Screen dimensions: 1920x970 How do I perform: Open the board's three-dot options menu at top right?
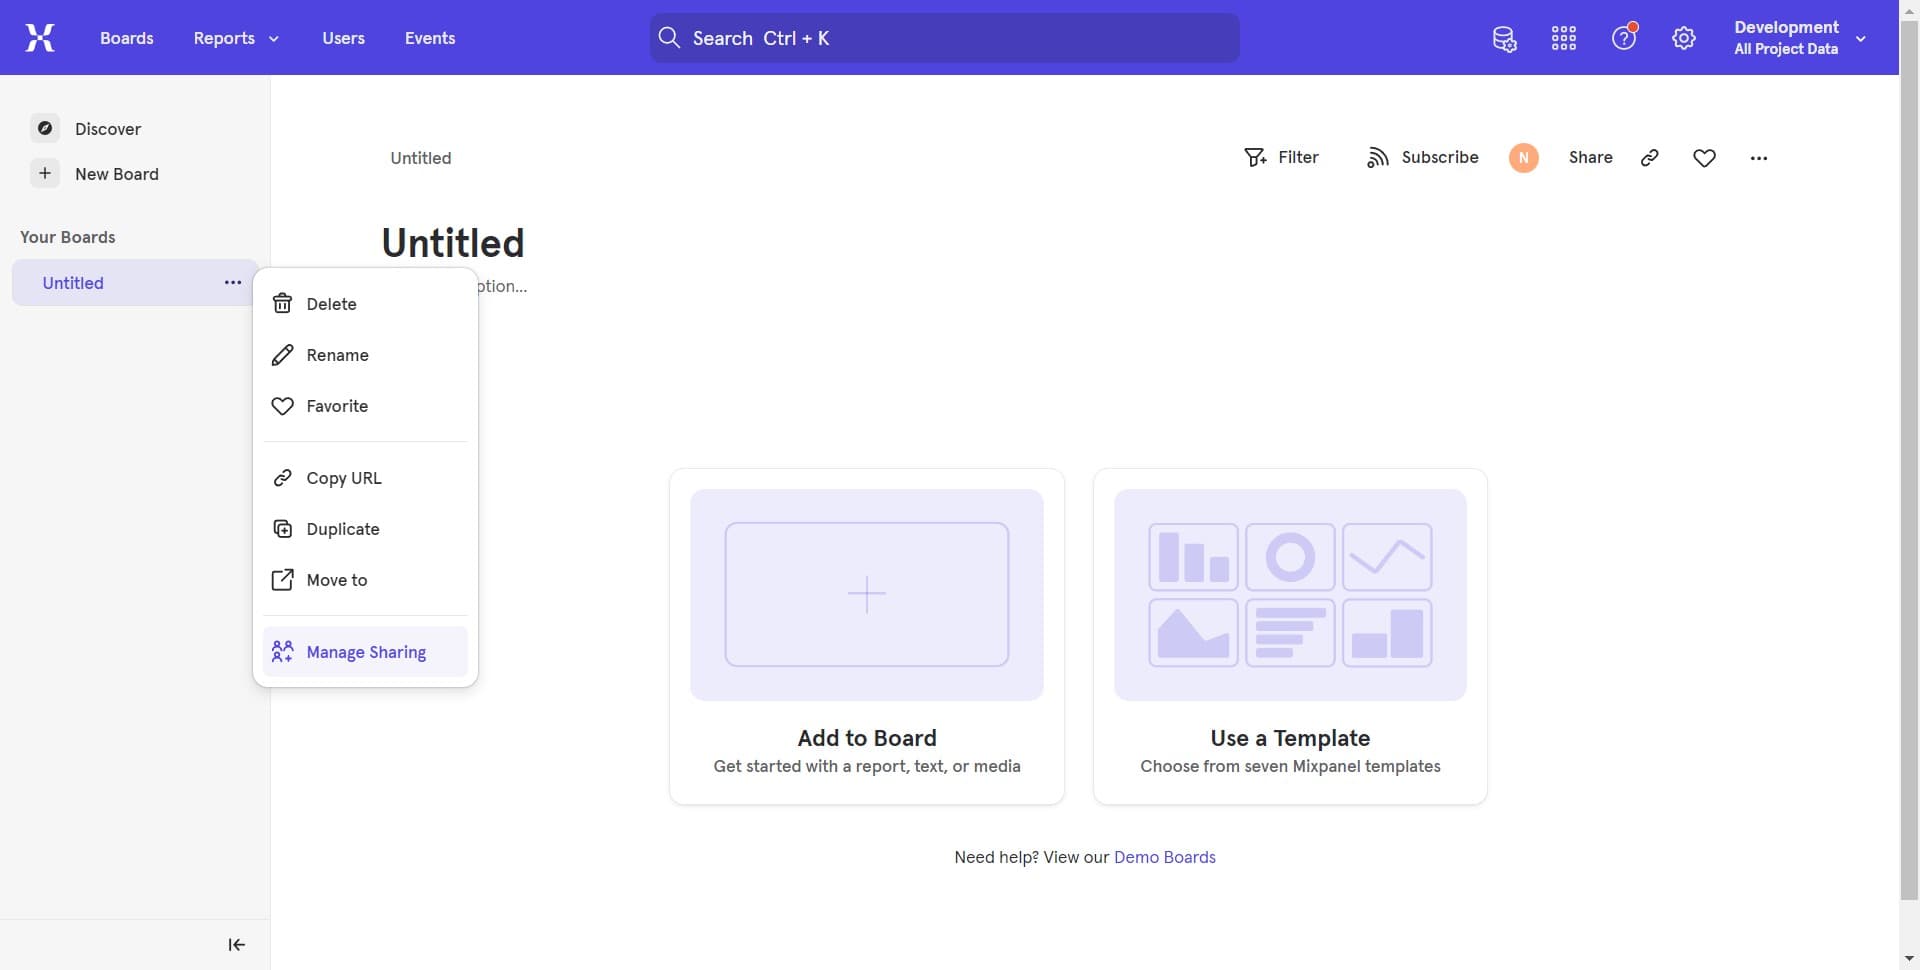coord(1759,158)
